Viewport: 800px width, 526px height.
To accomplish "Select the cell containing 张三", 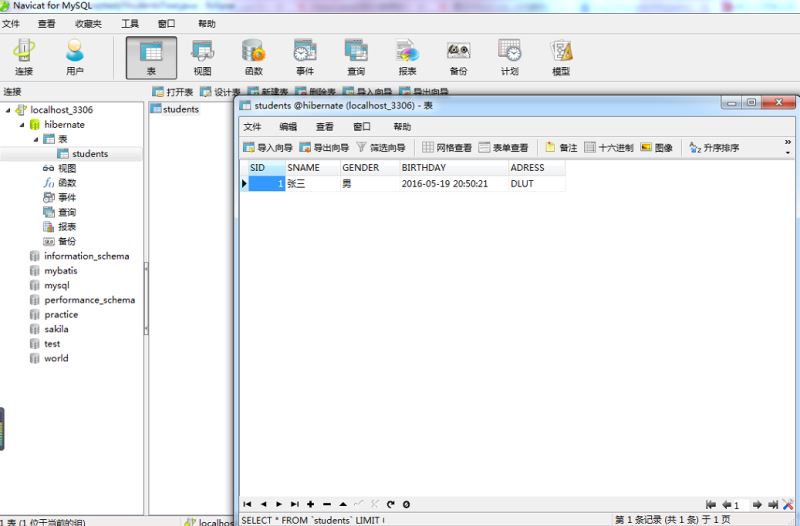I will 313,184.
